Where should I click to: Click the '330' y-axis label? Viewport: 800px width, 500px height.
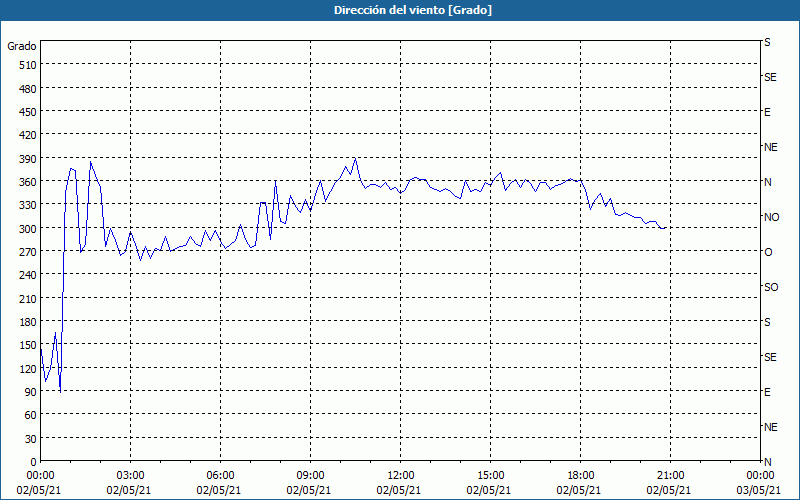click(28, 206)
